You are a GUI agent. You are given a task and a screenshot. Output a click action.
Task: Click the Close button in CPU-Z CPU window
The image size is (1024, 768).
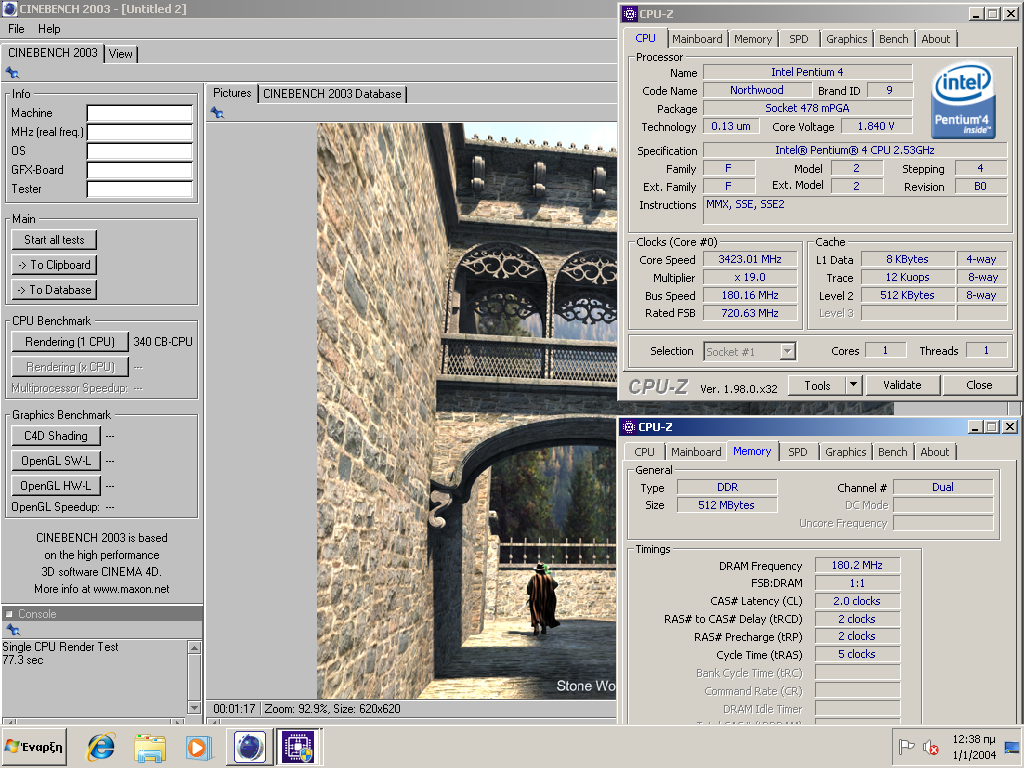coord(979,385)
